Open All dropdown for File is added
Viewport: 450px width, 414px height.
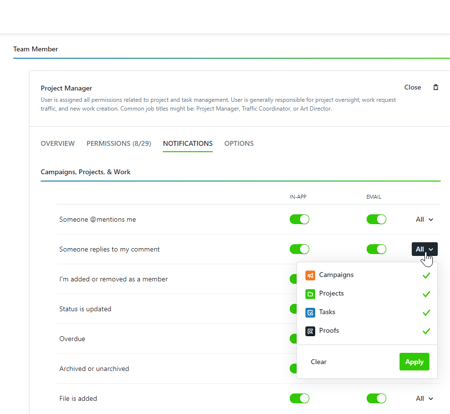tap(424, 398)
